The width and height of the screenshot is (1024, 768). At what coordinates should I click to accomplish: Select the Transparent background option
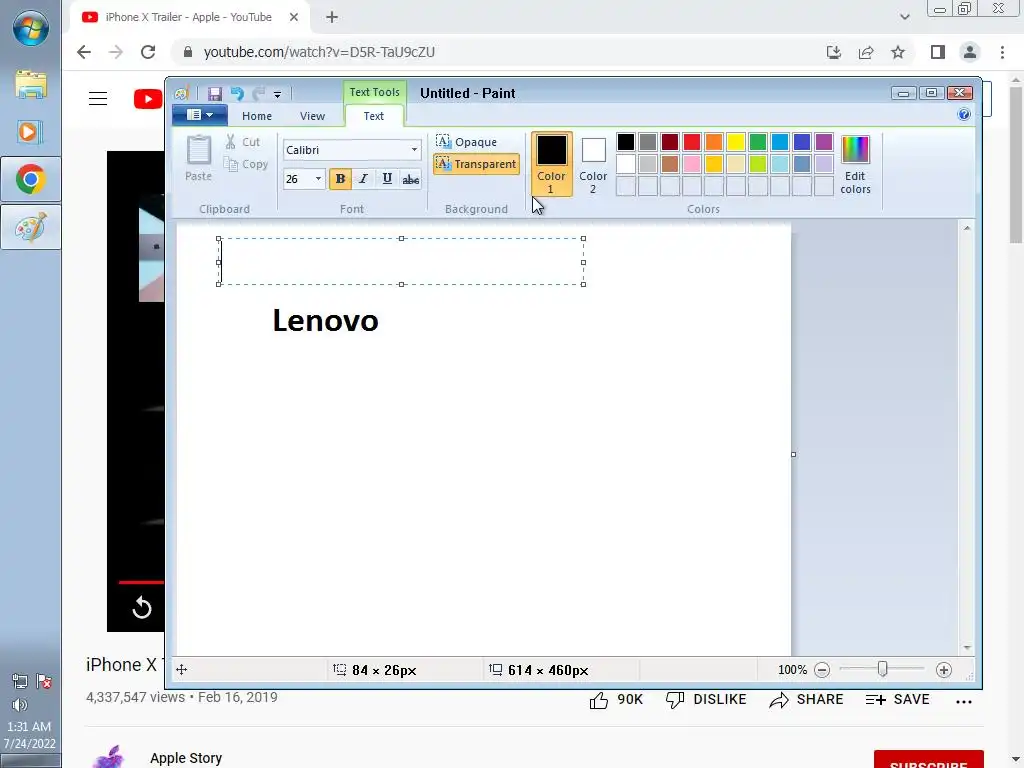(476, 164)
